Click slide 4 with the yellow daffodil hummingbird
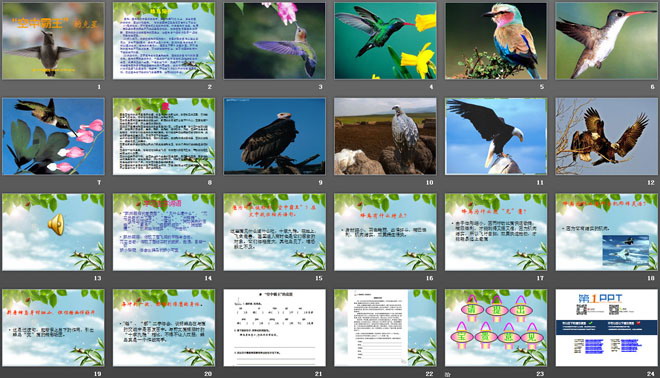This screenshot has height=378, width=660. pos(386,41)
